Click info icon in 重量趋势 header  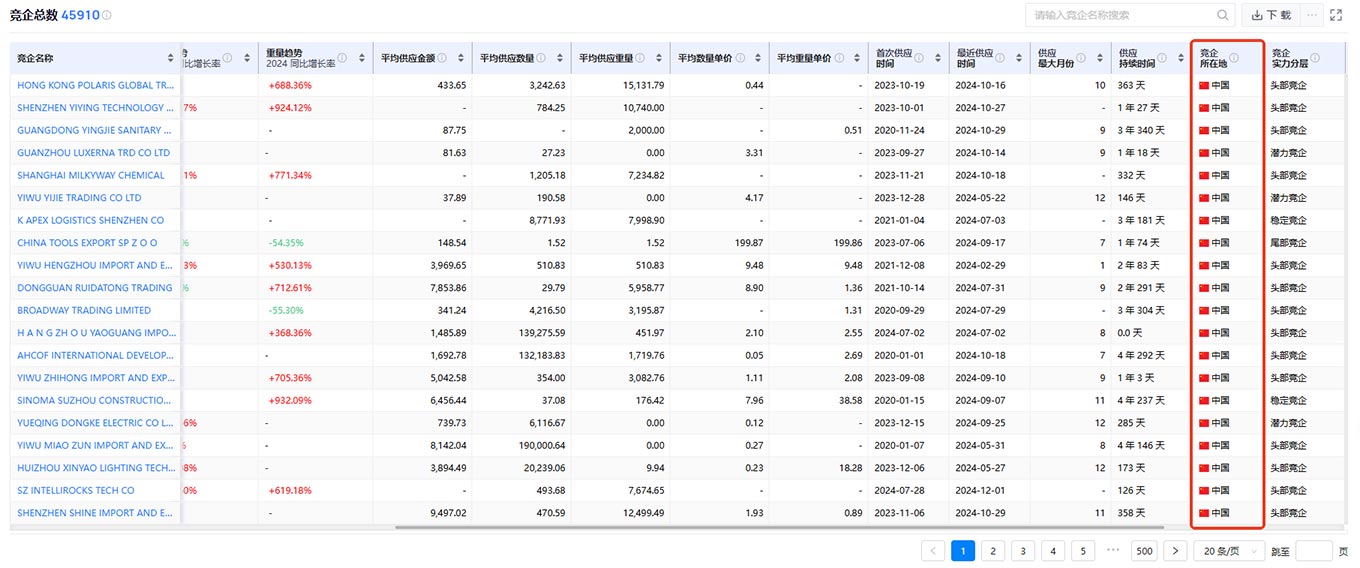342,58
